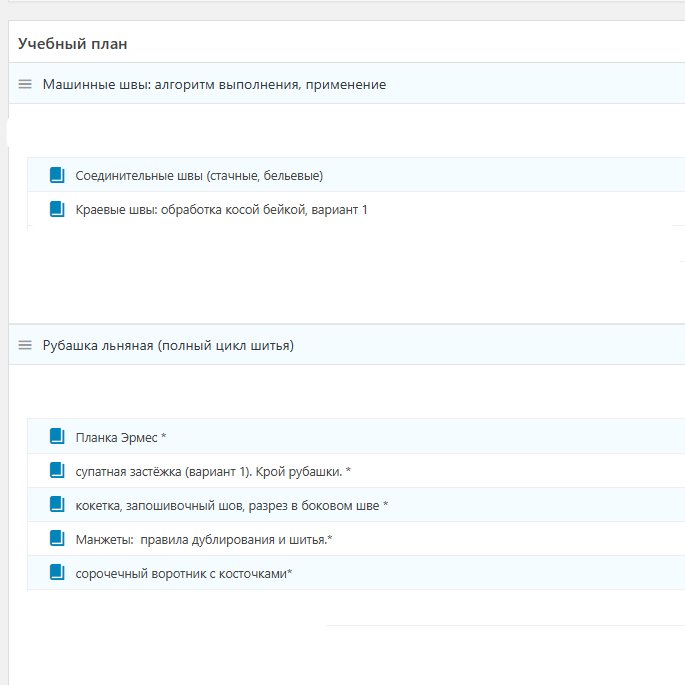This screenshot has height=685, width=685.
Task: Click the book icon beside Краевые швы lesson
Action: (x=57, y=209)
